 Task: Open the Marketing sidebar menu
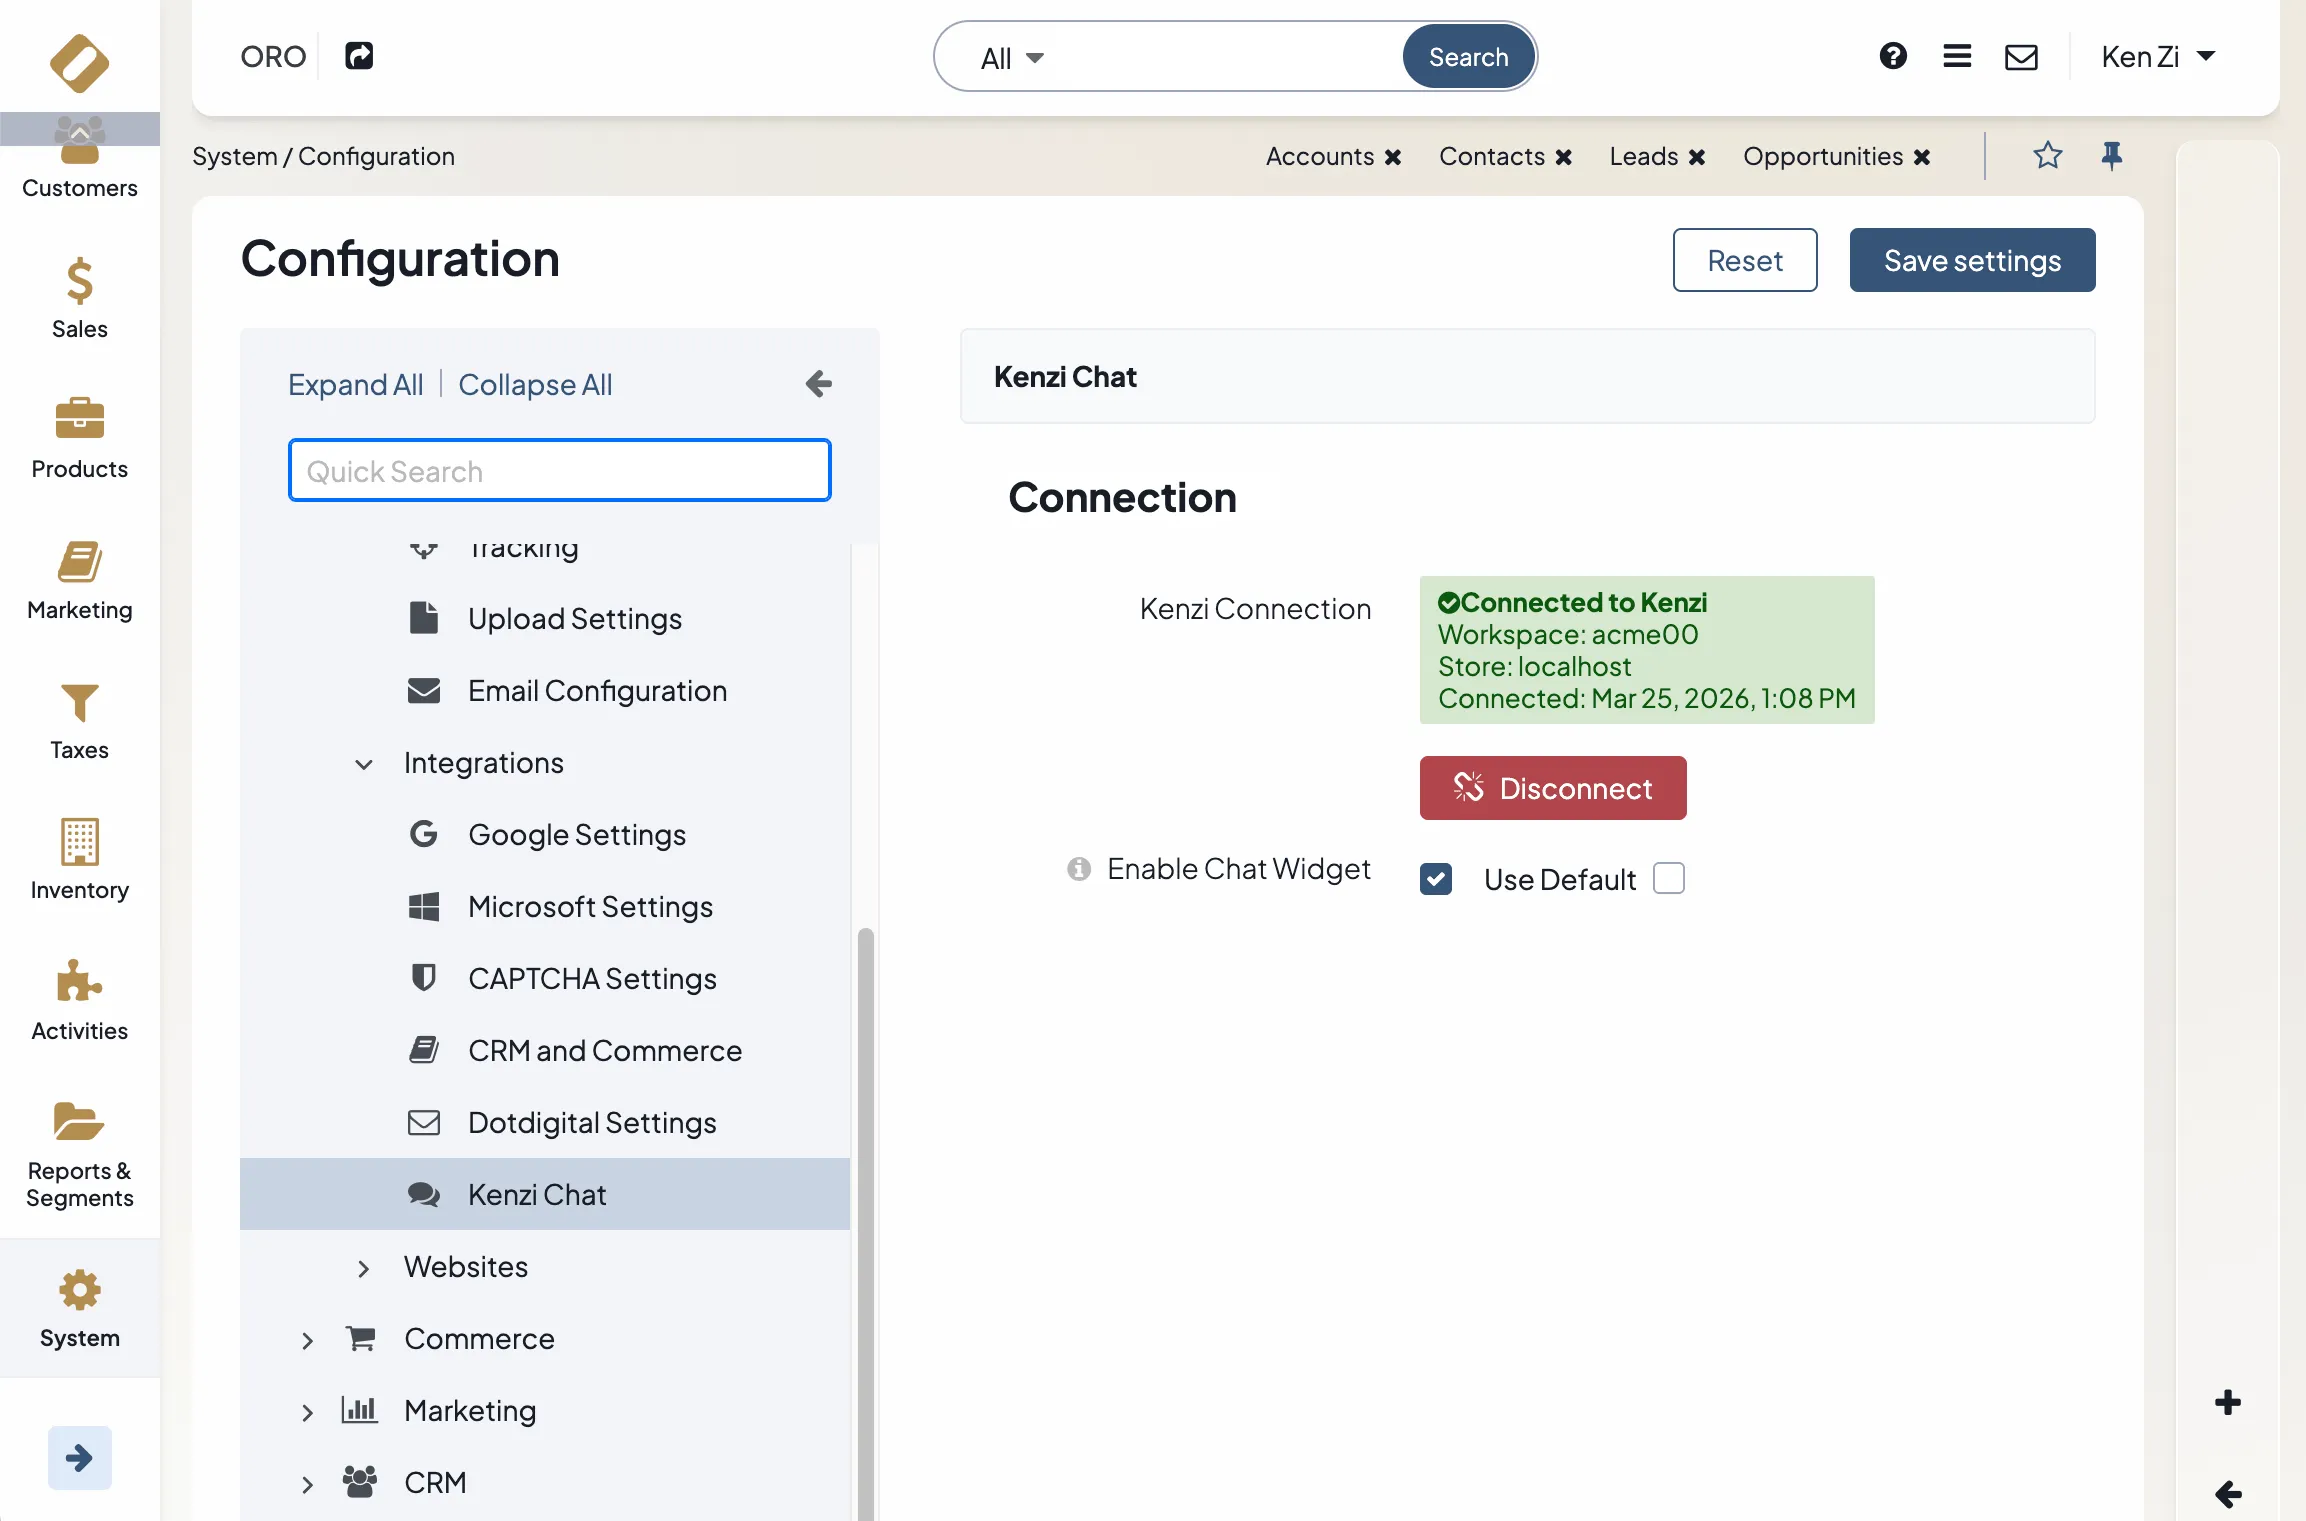pos(80,580)
